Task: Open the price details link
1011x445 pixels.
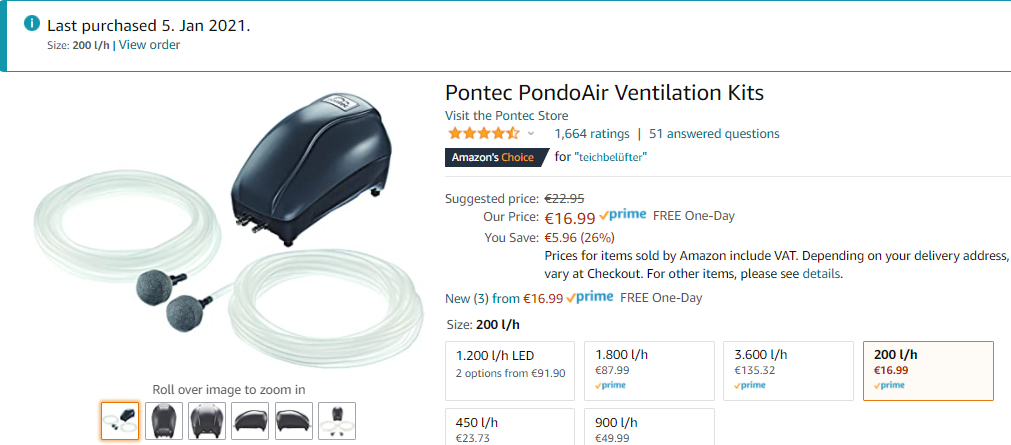Action: tap(821, 273)
